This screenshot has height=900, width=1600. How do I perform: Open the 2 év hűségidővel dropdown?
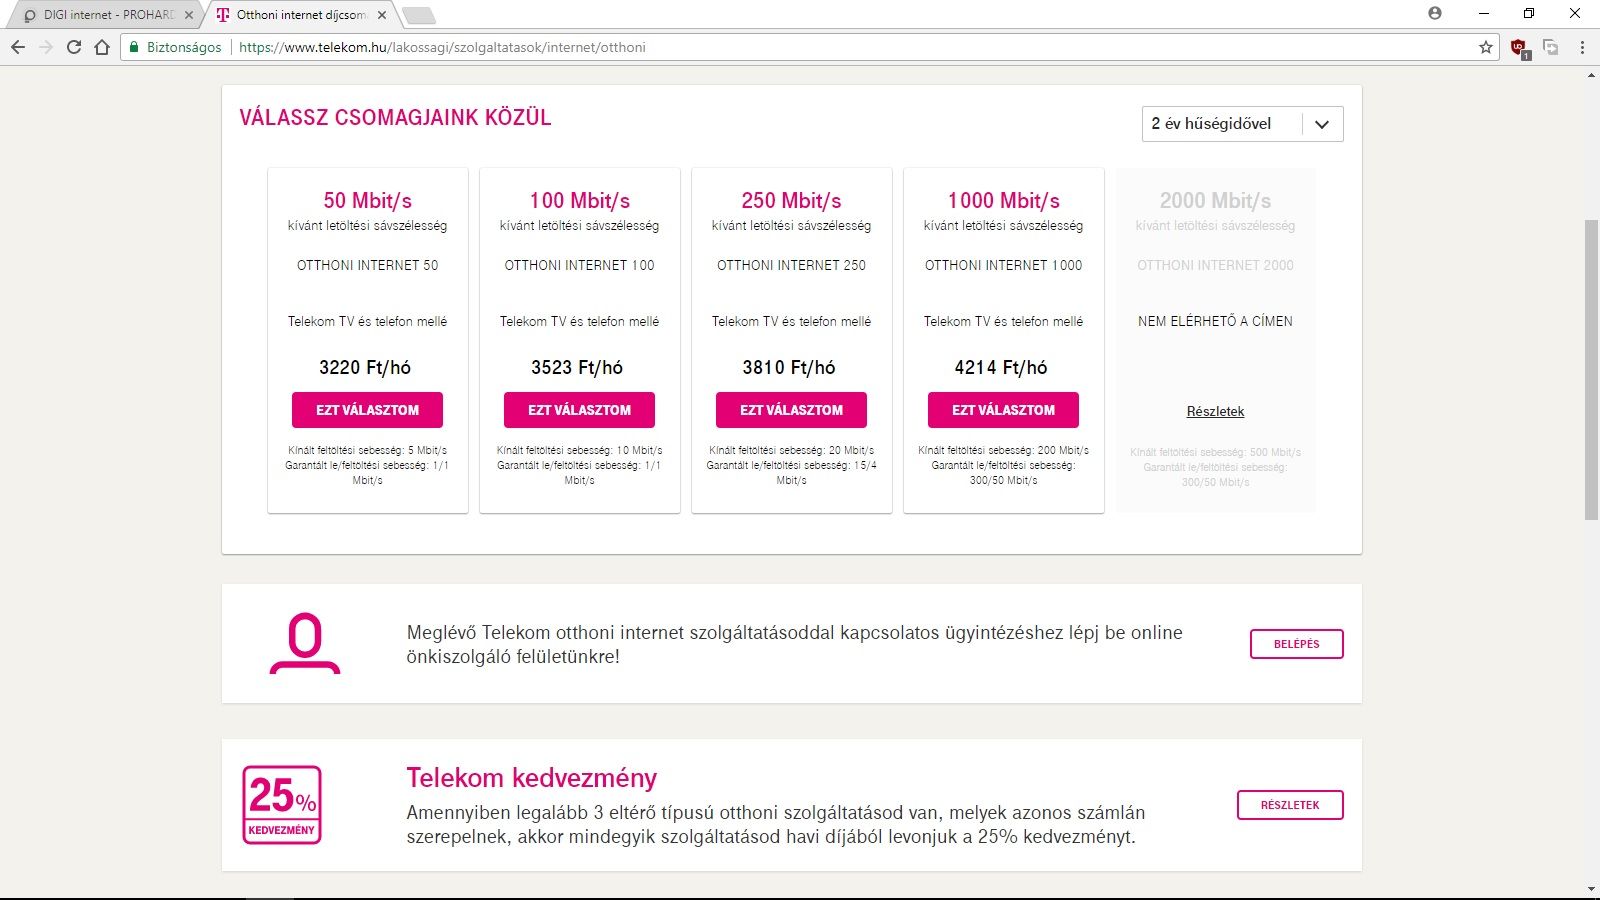[1242, 124]
